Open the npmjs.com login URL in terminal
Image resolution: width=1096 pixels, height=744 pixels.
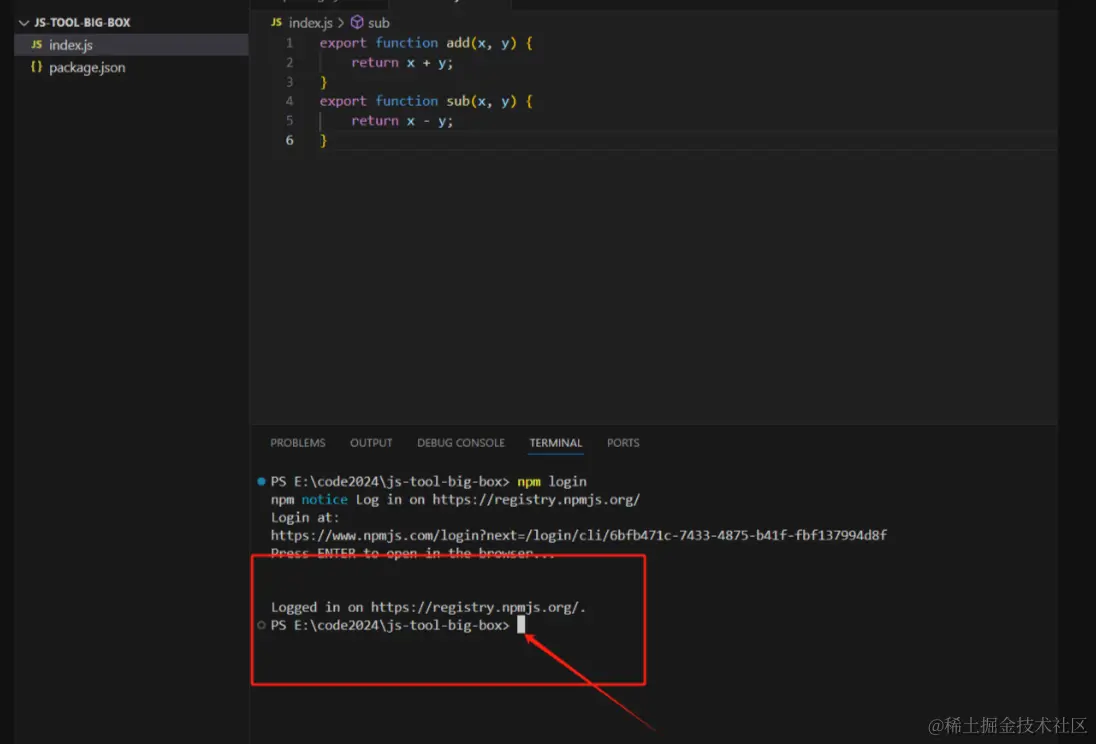pyautogui.click(x=579, y=535)
